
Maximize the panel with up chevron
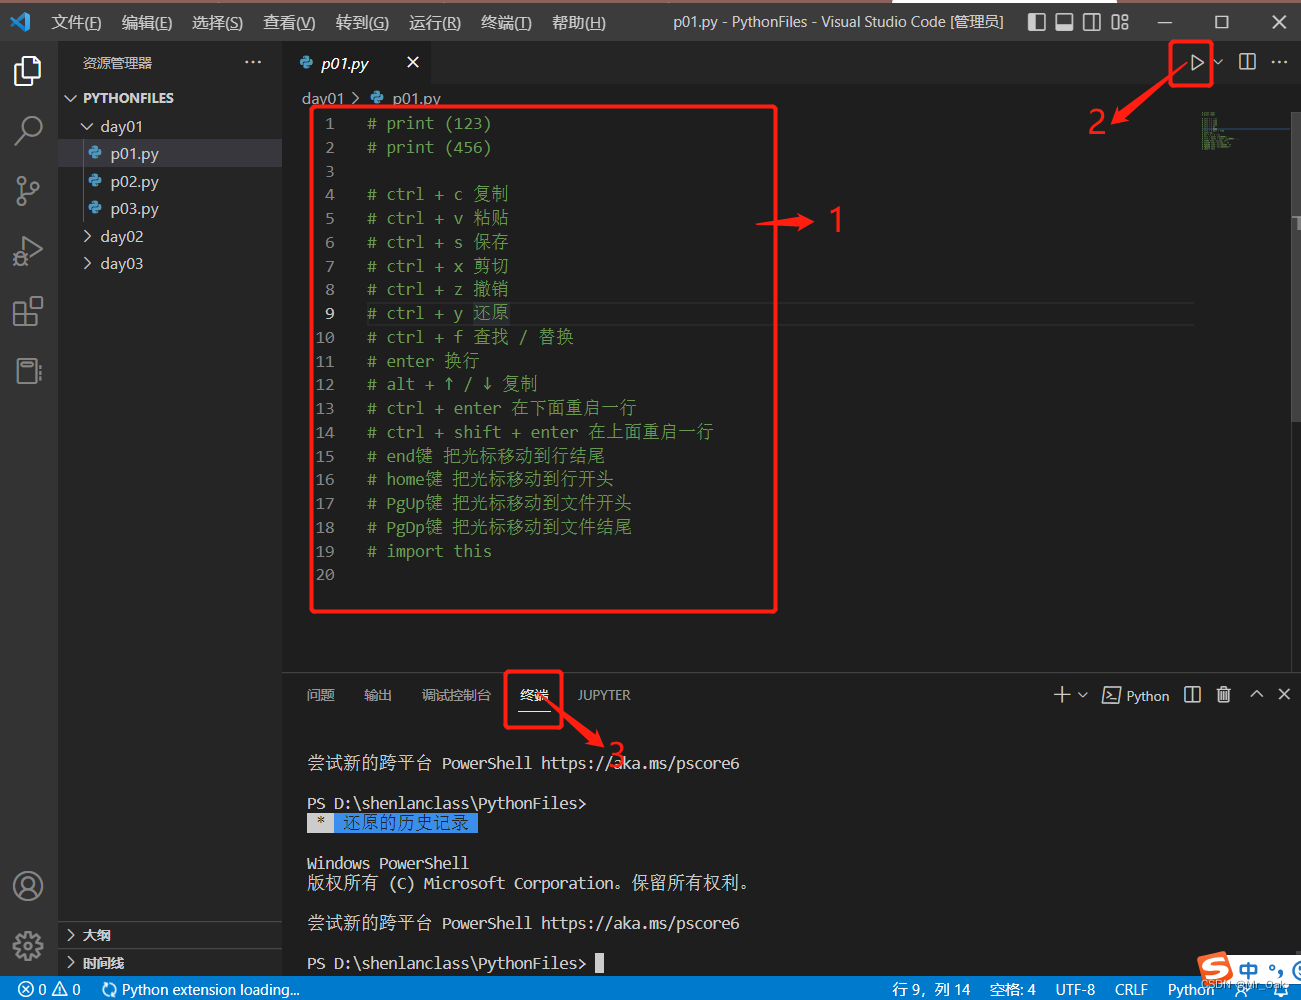point(1257,694)
